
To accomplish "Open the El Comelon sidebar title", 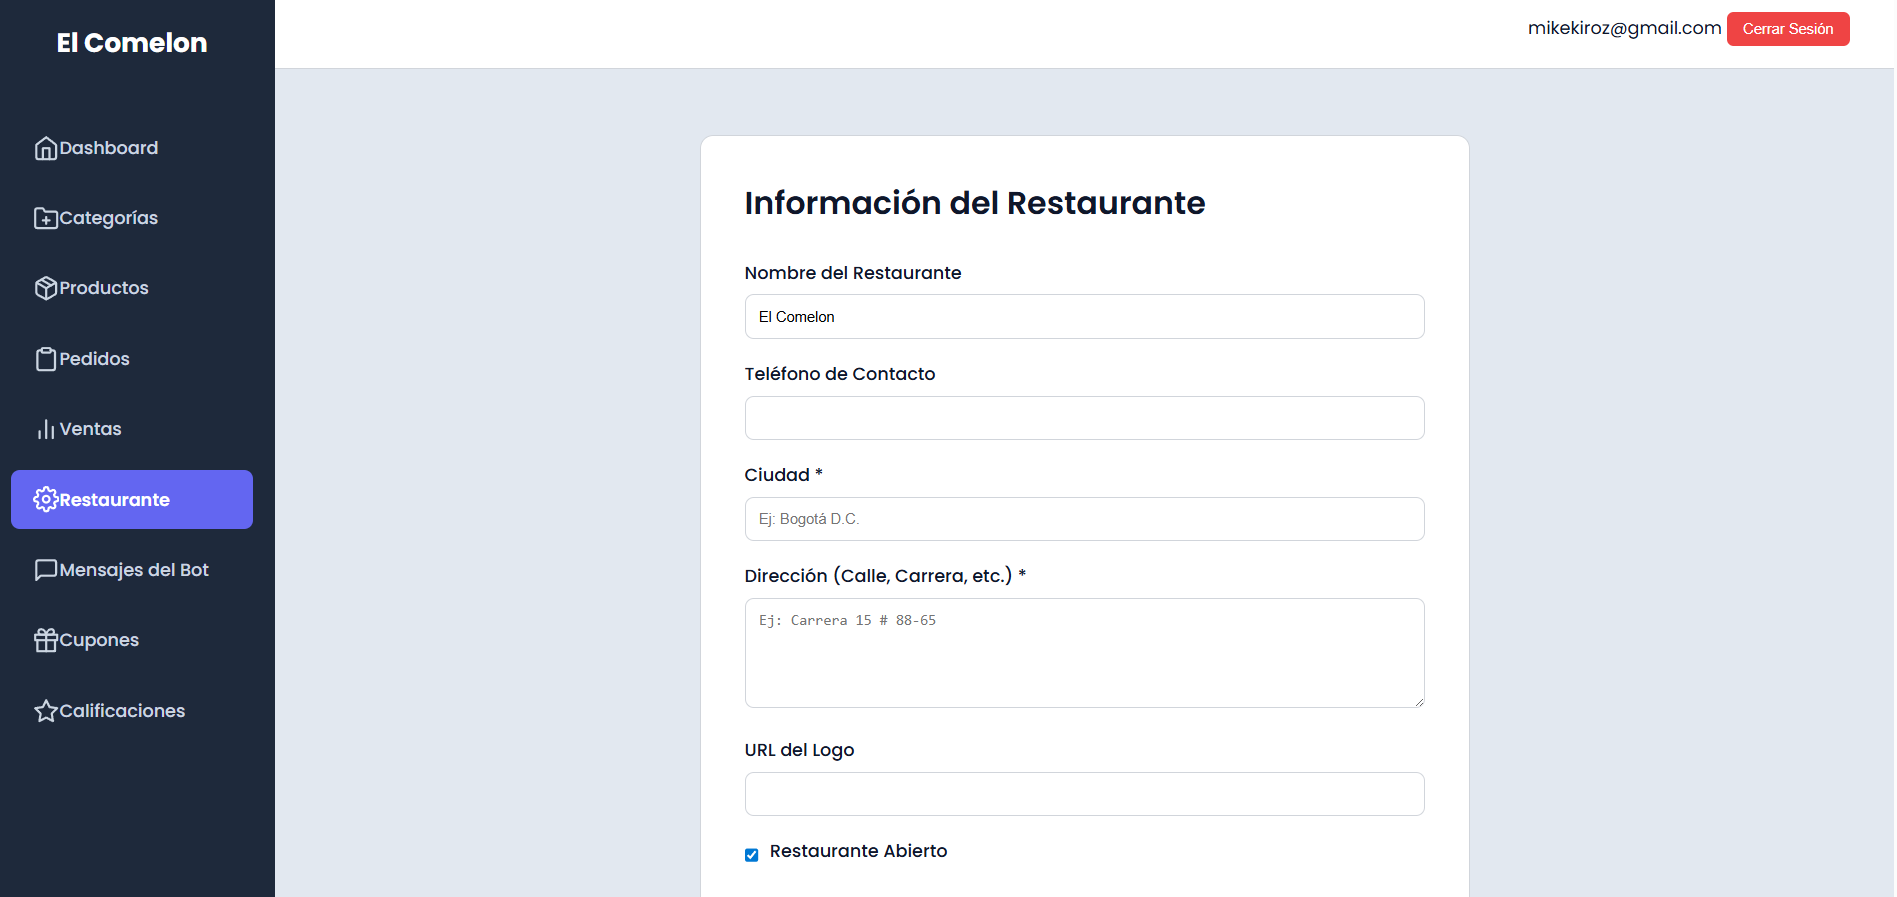I will (132, 43).
